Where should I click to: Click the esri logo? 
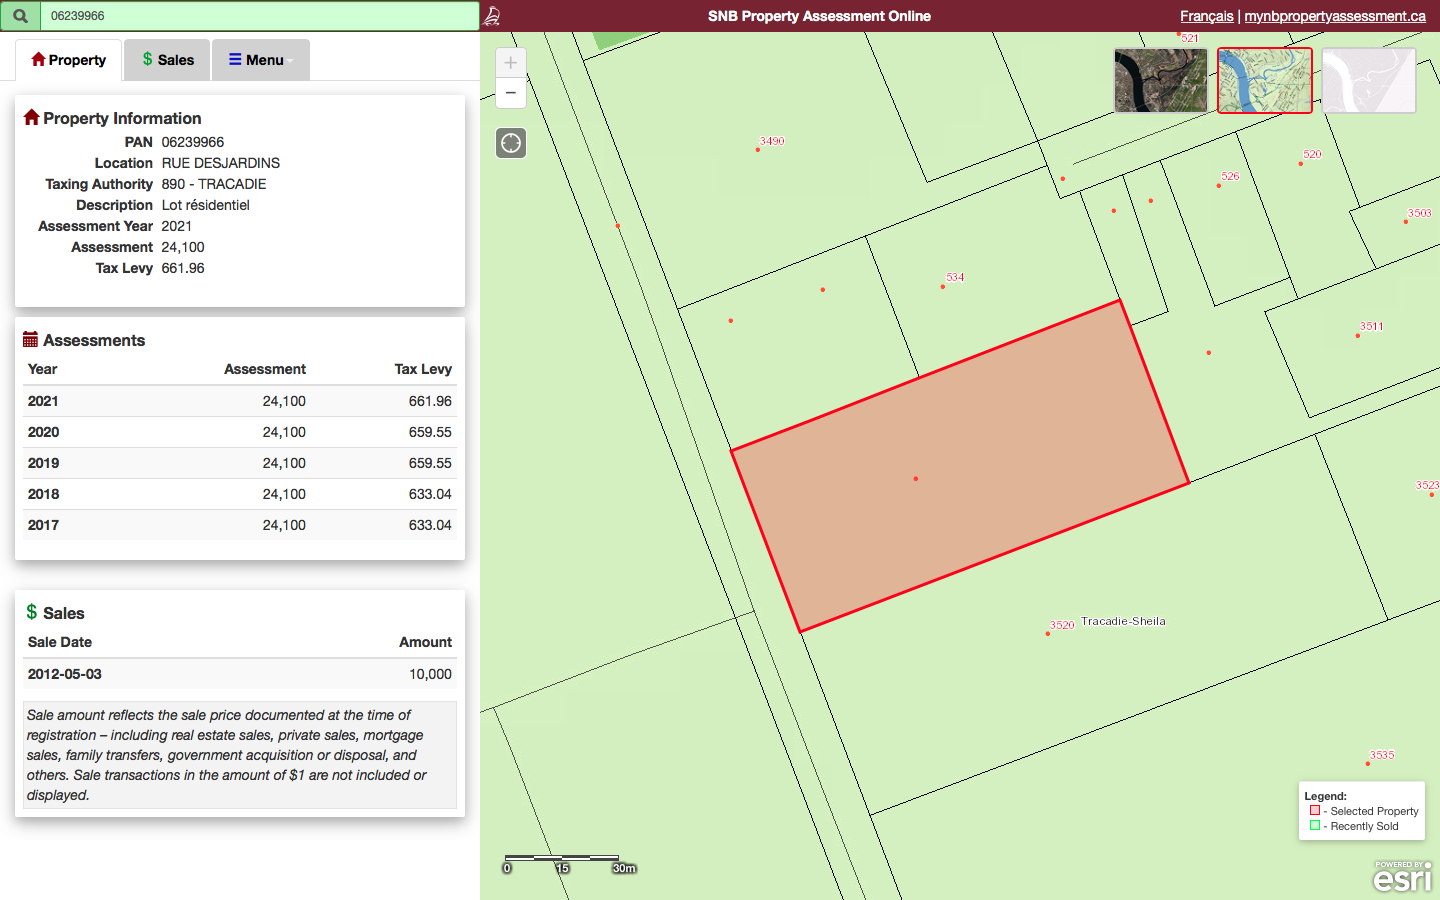(x=1402, y=876)
